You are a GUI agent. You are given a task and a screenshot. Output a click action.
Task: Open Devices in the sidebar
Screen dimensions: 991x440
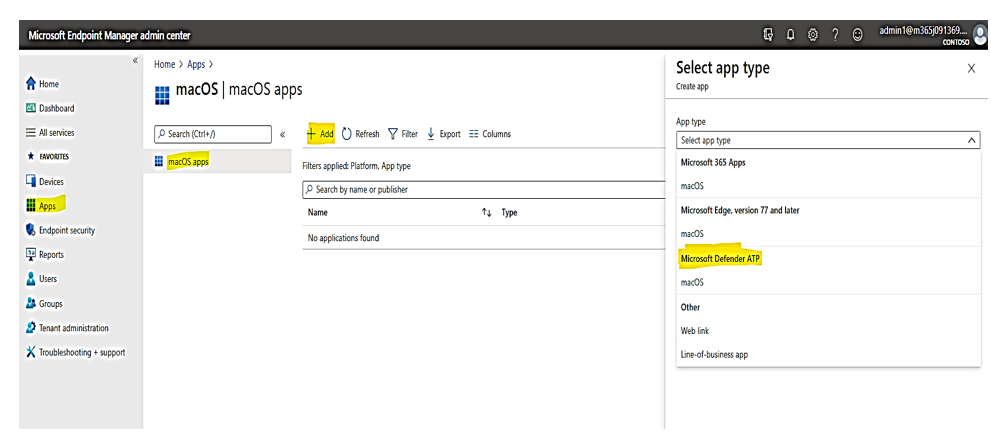pyautogui.click(x=45, y=181)
